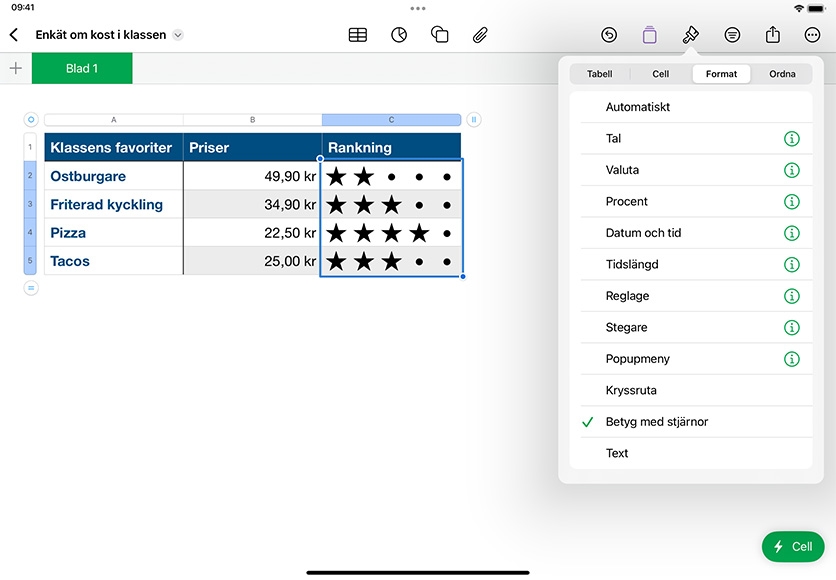Open info for Tidslängd format
836x580 pixels.
[x=792, y=264]
